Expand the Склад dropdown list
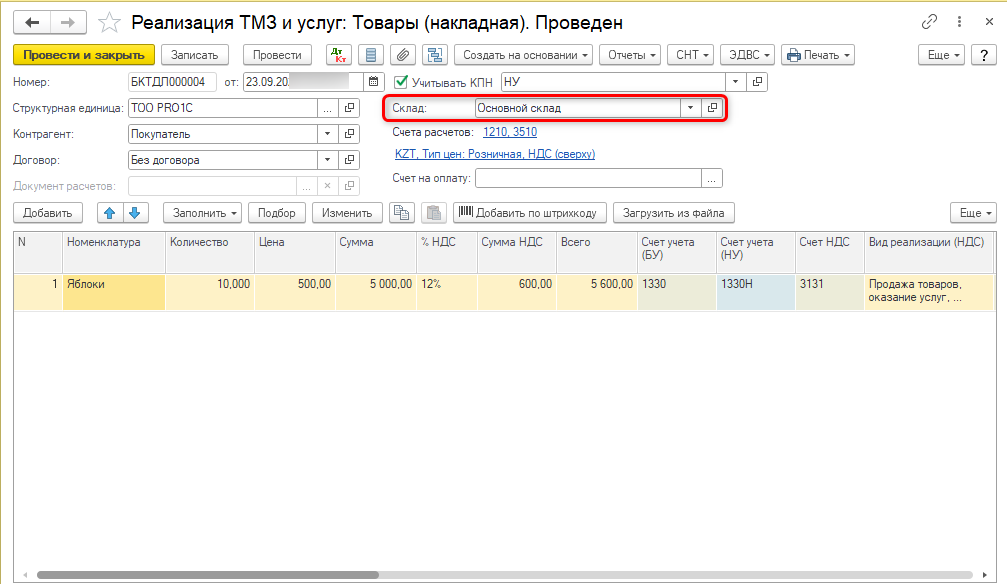The image size is (1007, 584). (x=690, y=108)
